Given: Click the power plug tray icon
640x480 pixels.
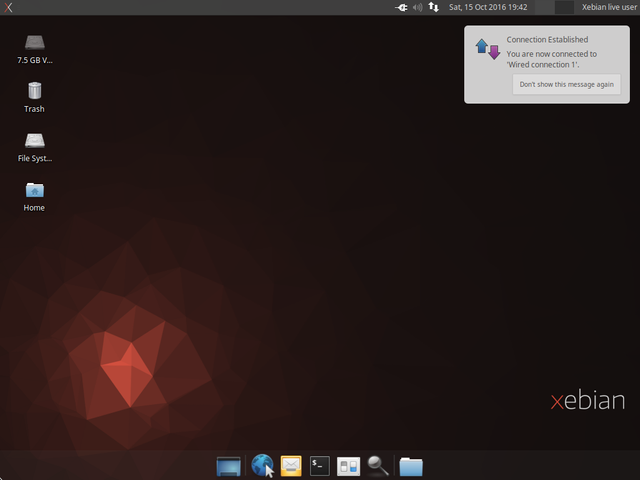Looking at the screenshot, I should [x=401, y=7].
